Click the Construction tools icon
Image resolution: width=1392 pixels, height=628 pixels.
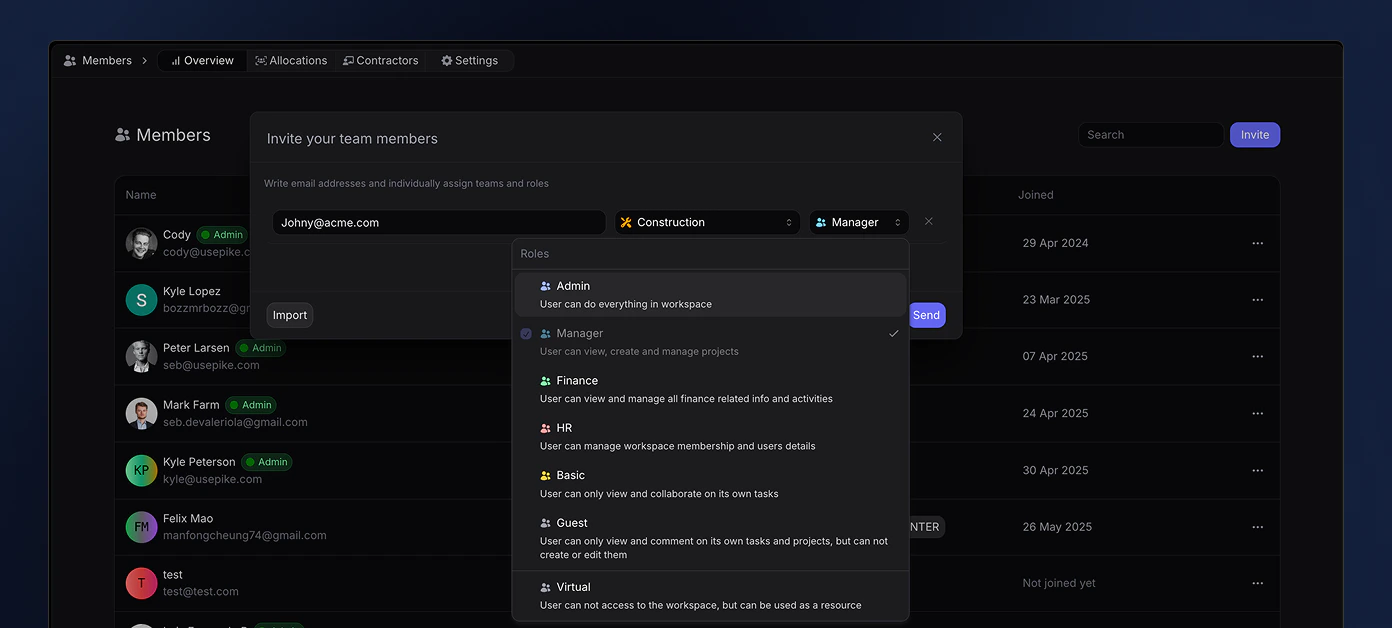[x=626, y=222]
